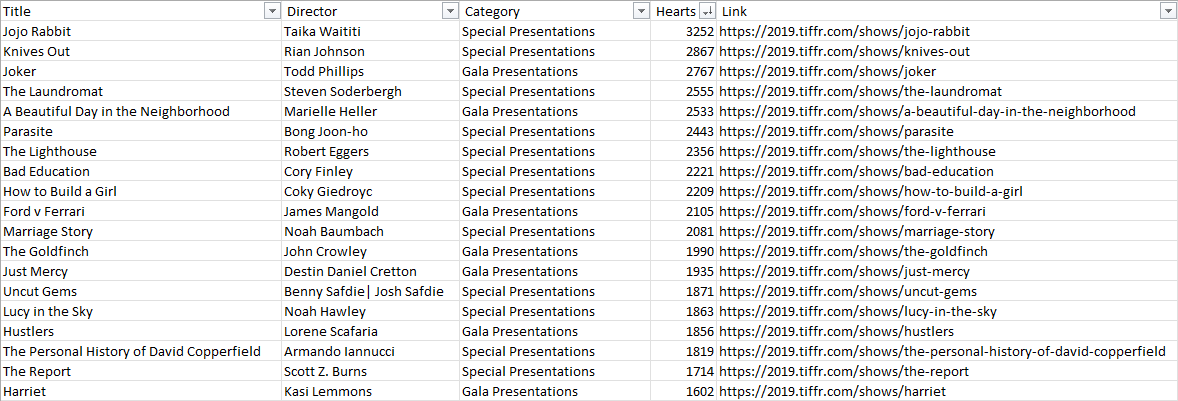Open the Director column filter dropdown

[x=449, y=11]
